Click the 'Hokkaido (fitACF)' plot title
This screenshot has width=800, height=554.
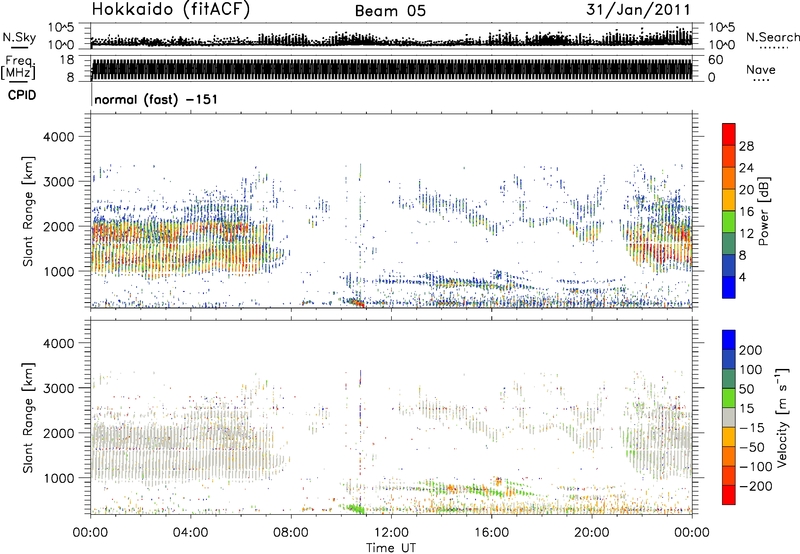[171, 9]
